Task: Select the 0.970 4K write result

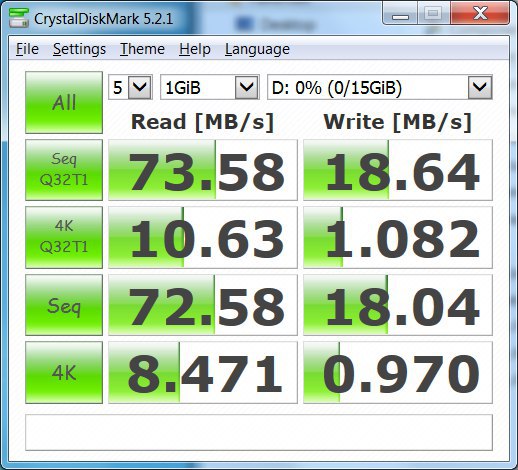Action: point(398,373)
